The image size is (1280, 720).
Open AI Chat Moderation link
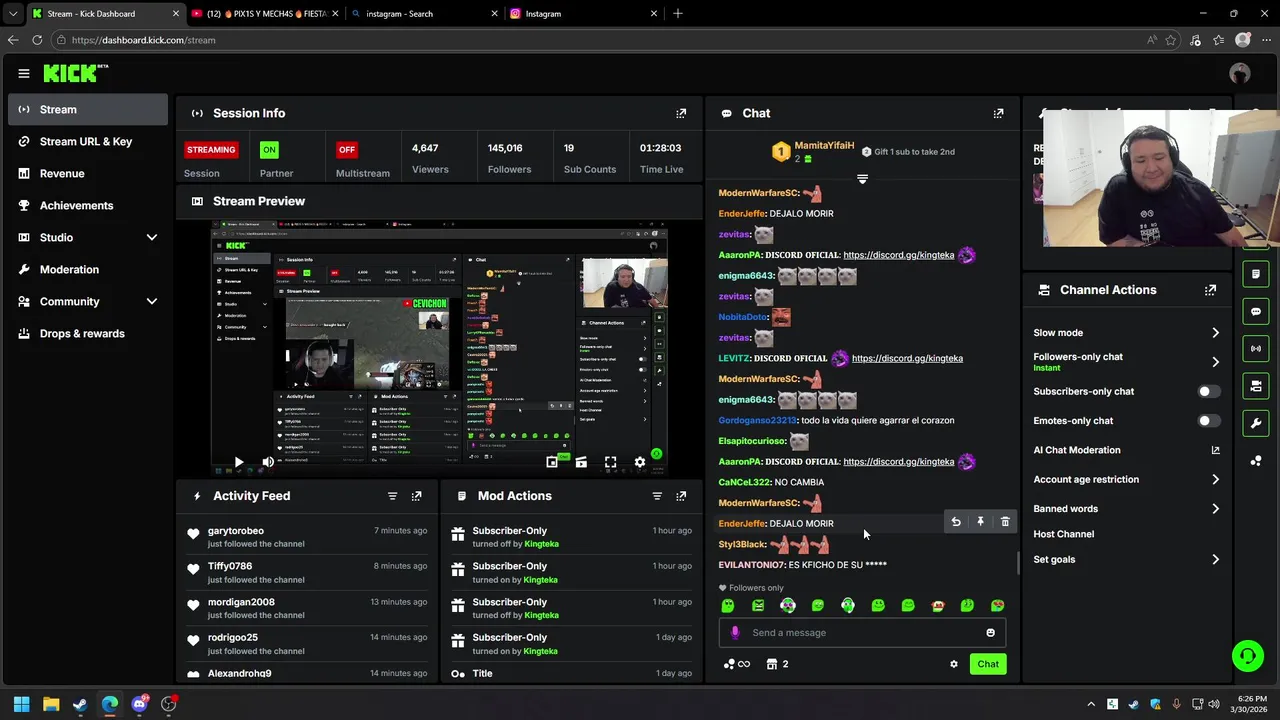[x=1127, y=450]
